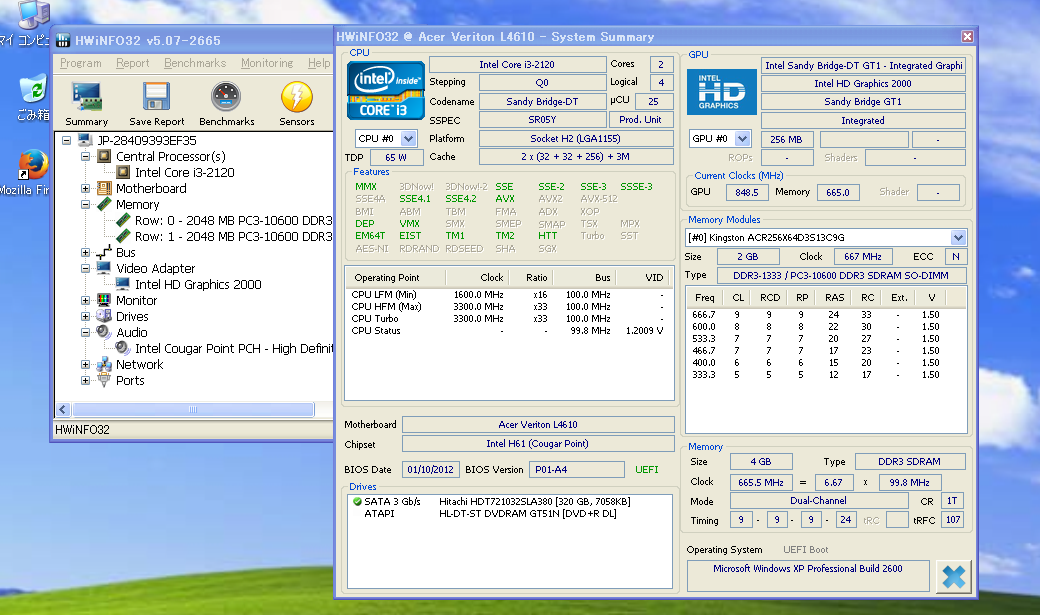1040x615 pixels.
Task: Click the Prod. Unit button
Action: (640, 120)
